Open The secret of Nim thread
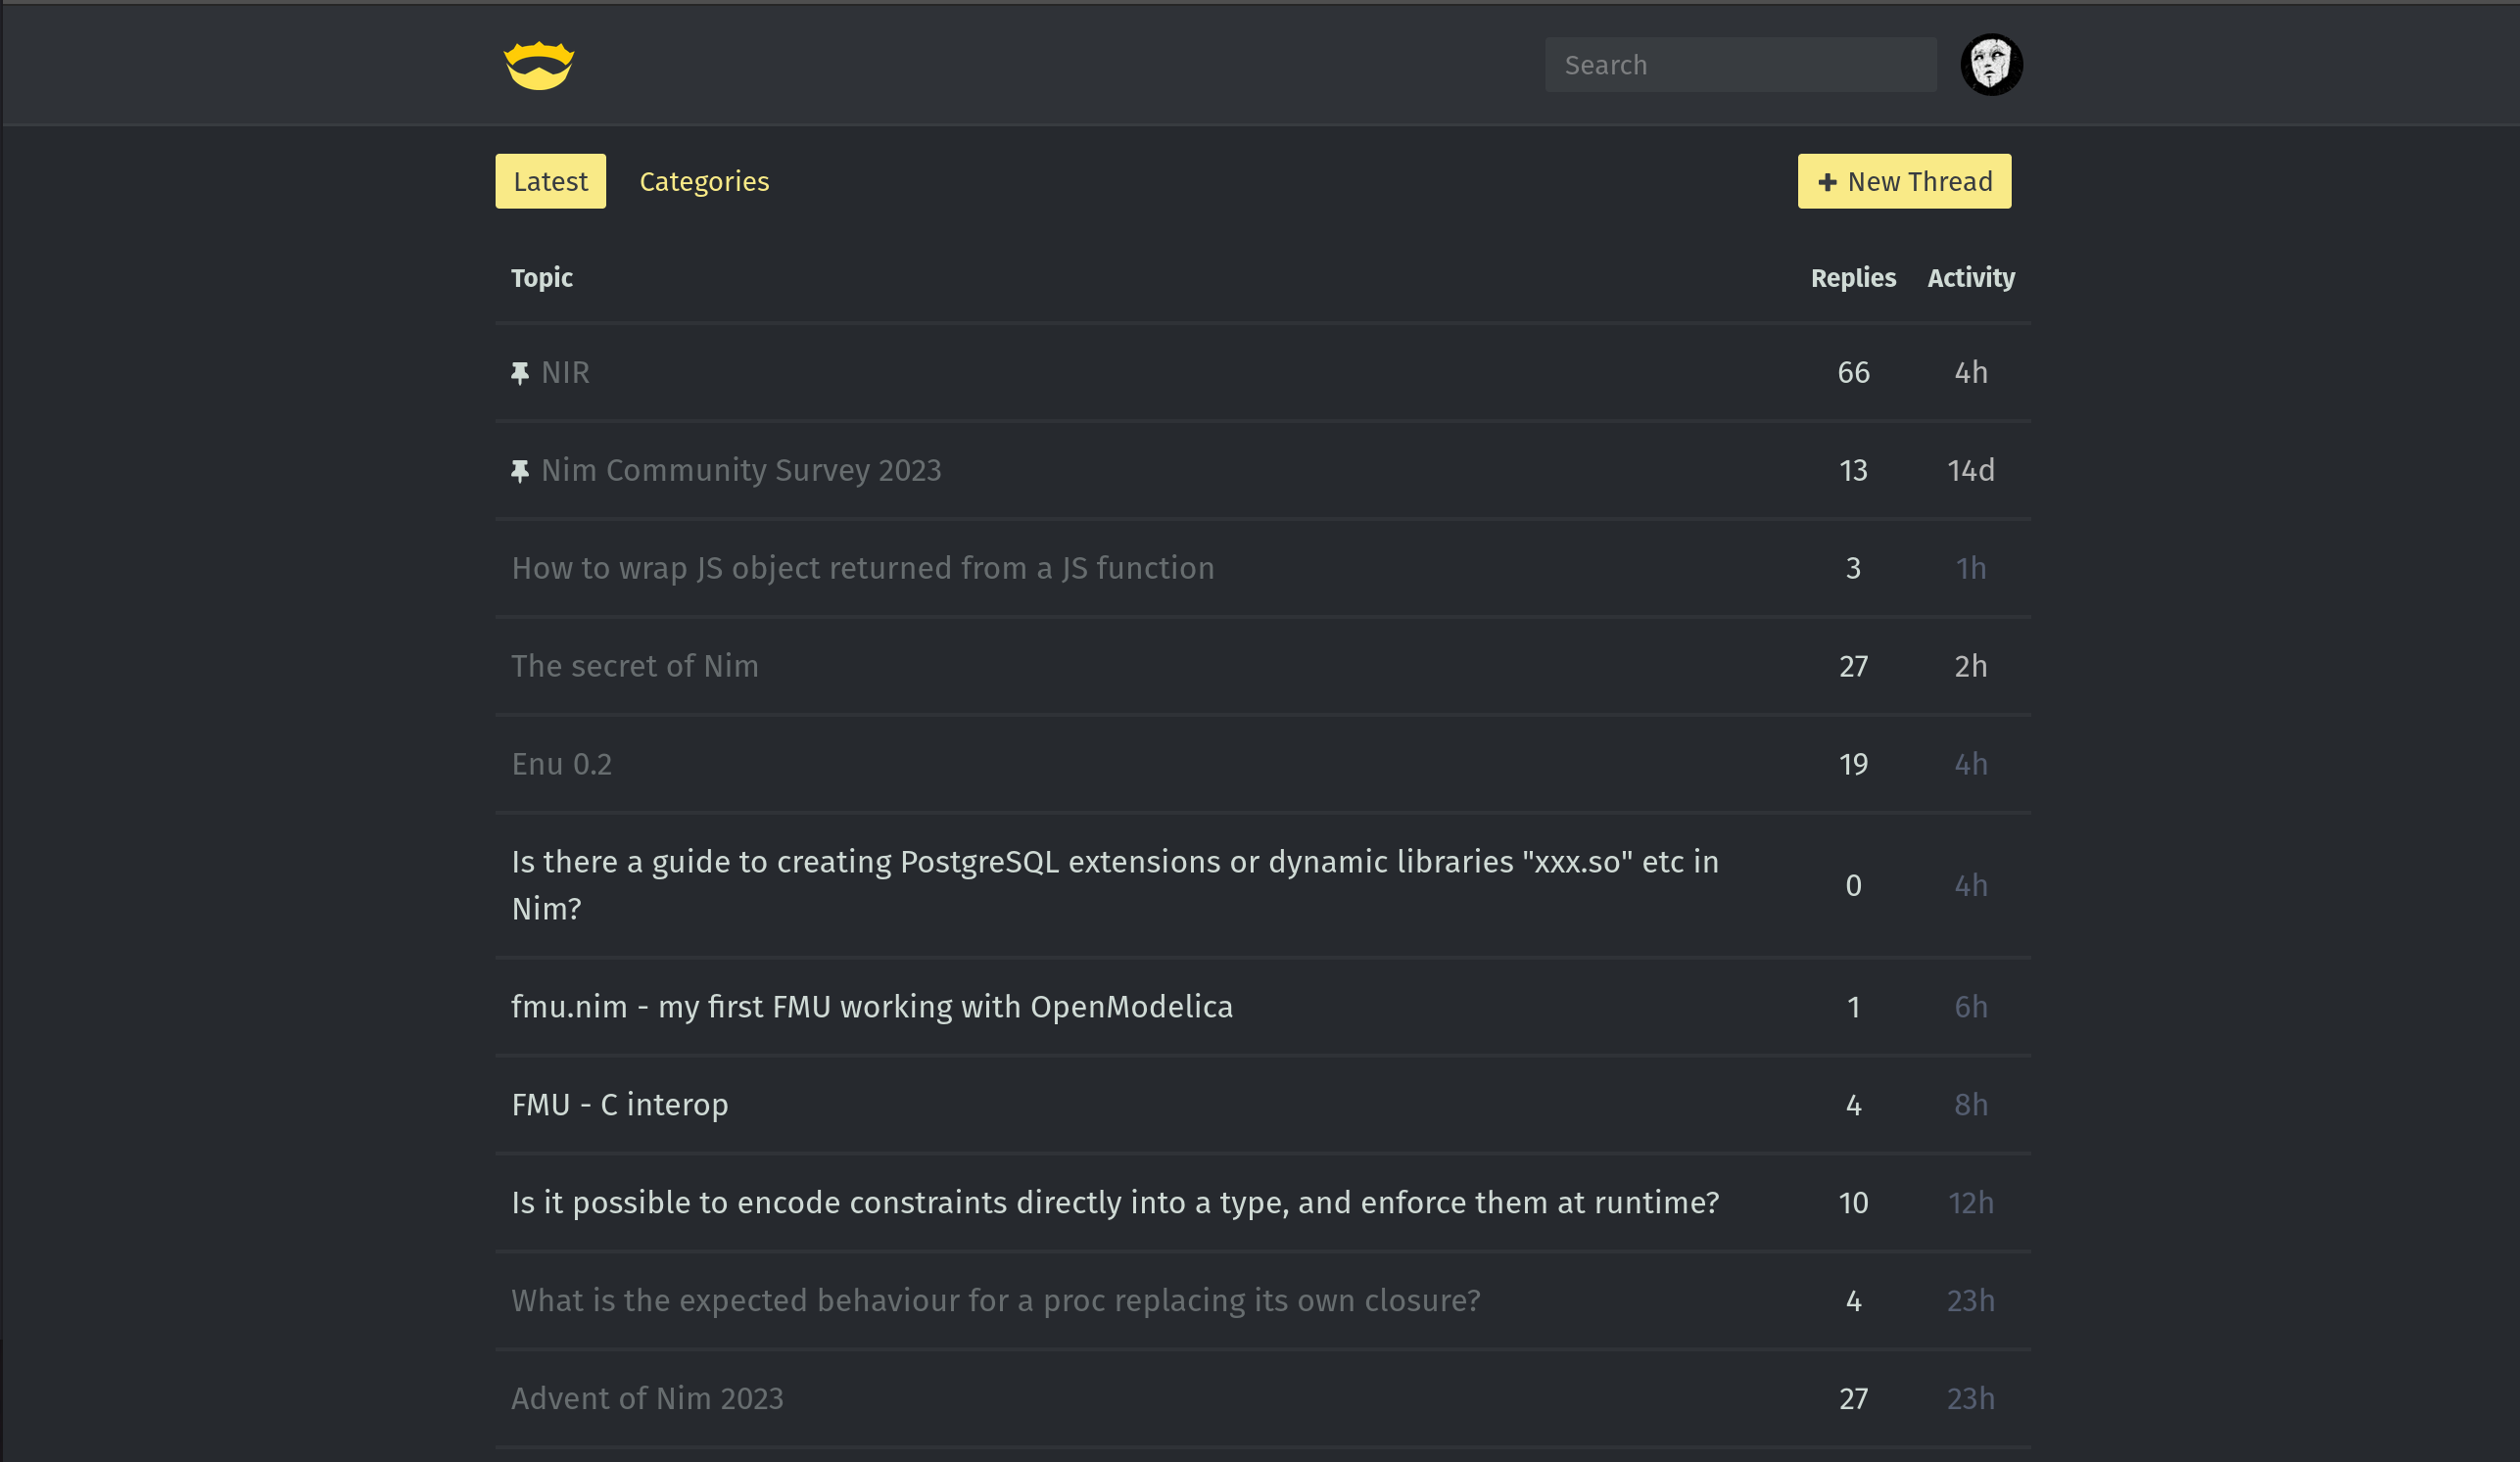2520x1462 pixels. tap(634, 666)
